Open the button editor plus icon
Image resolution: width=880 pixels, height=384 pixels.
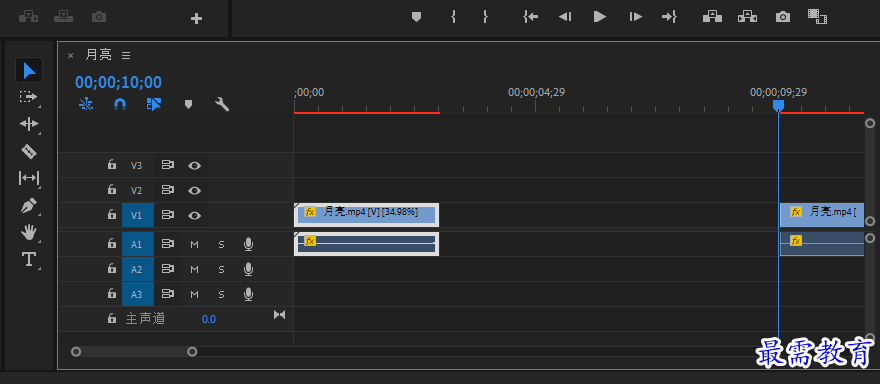pos(196,19)
